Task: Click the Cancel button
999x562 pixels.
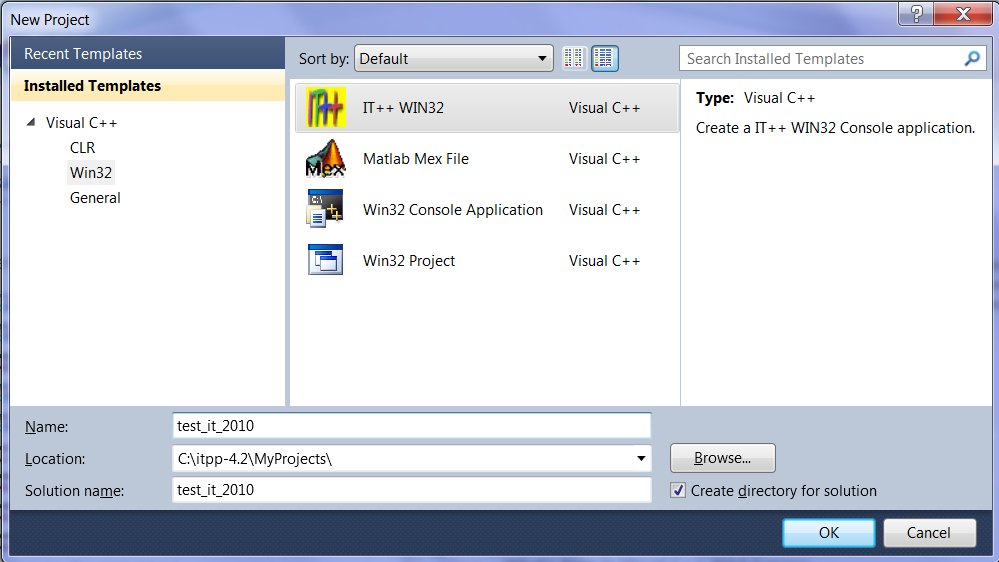Action: click(x=929, y=533)
